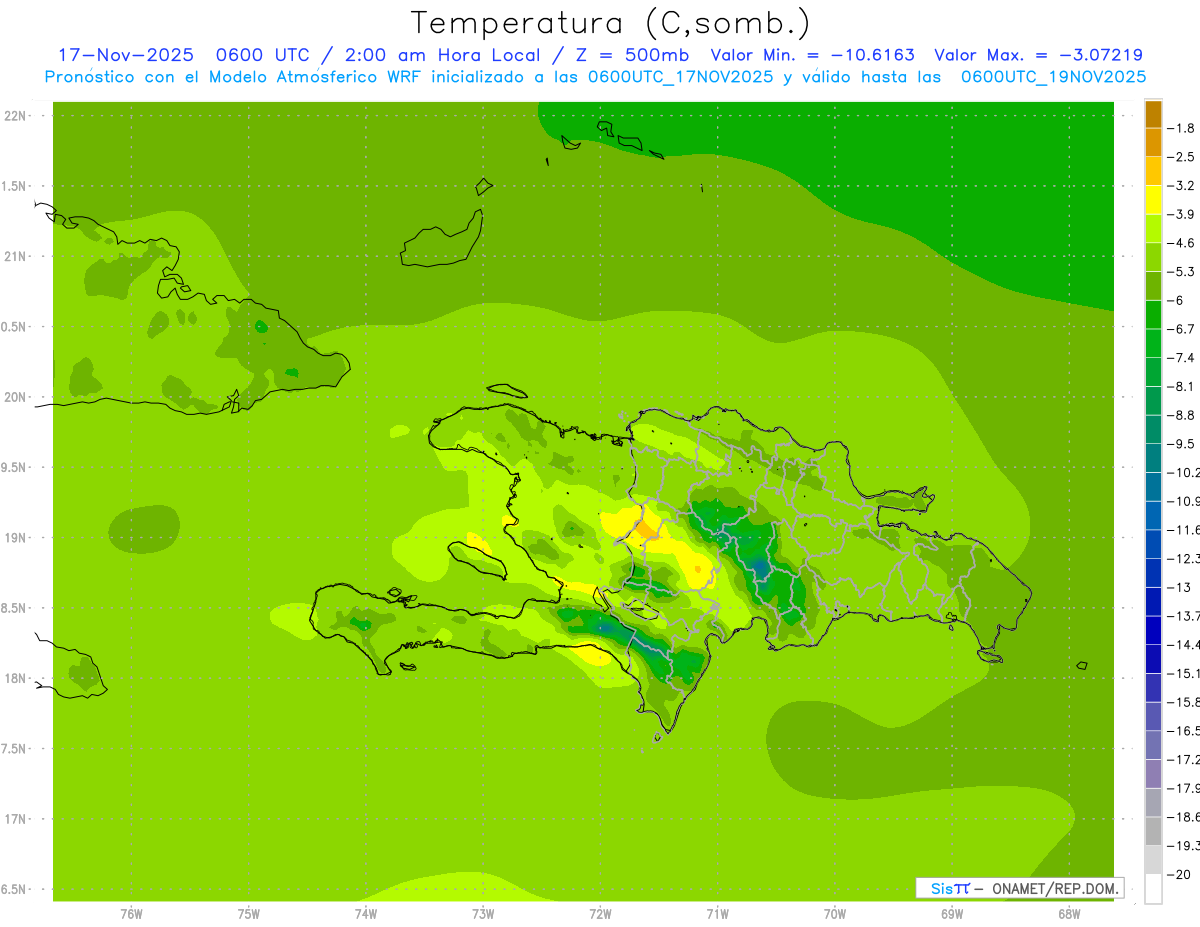Screen dimensions: 1200x927
Task: Click the '20N' latitude axis label
Action: pyautogui.click(x=16, y=397)
